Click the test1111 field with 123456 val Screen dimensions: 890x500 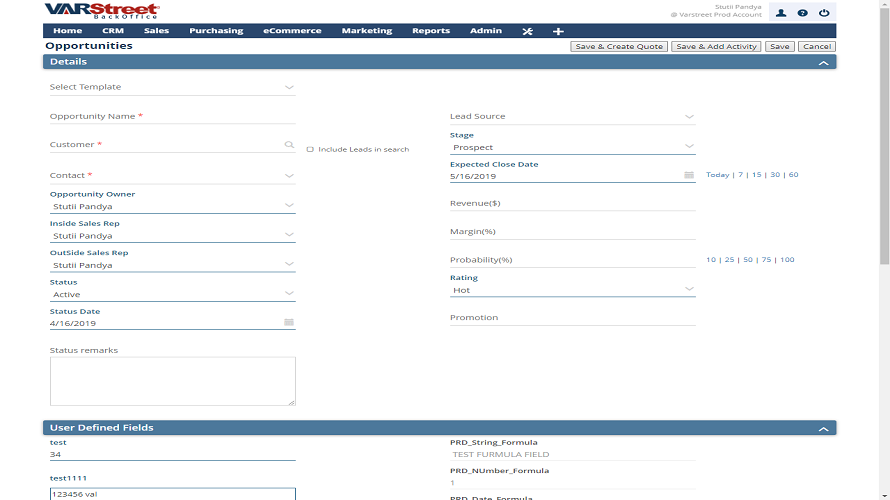pos(173,494)
